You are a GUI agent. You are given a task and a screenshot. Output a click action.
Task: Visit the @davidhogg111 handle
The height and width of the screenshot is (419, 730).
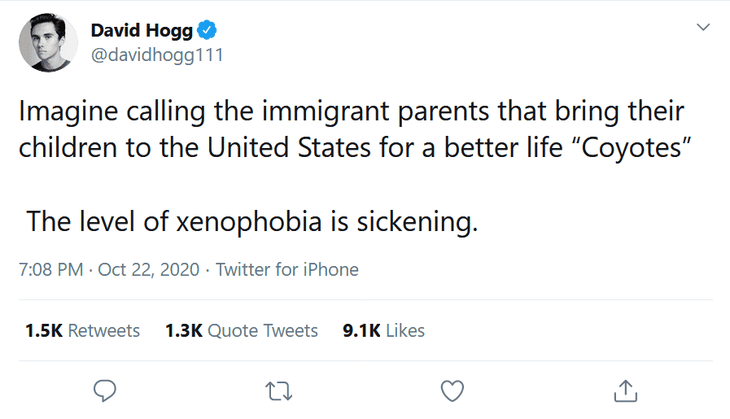[x=159, y=55]
